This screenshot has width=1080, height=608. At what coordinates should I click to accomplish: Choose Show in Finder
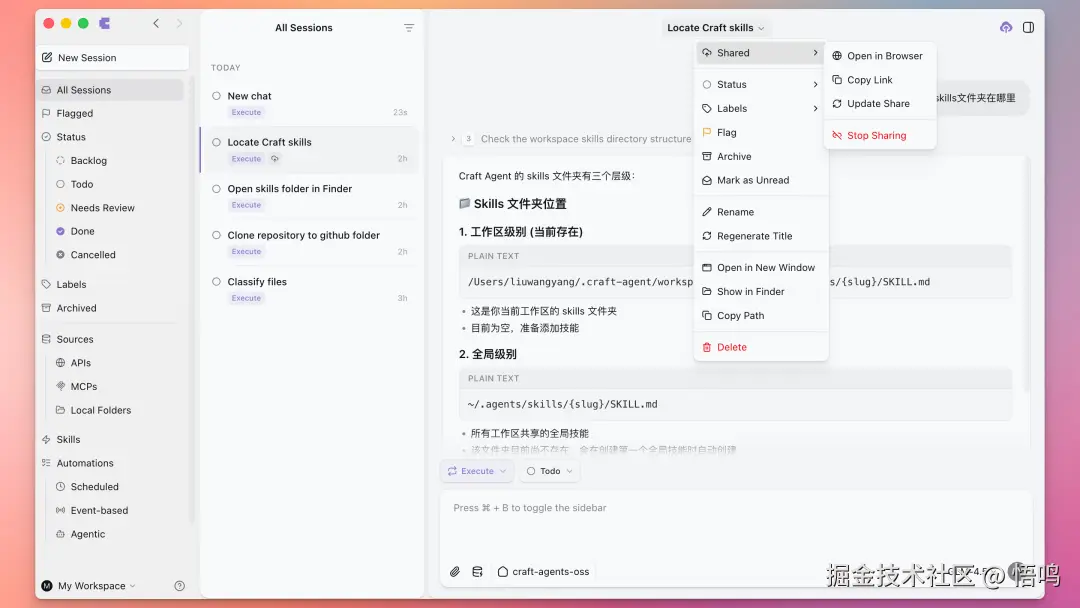pos(760,292)
